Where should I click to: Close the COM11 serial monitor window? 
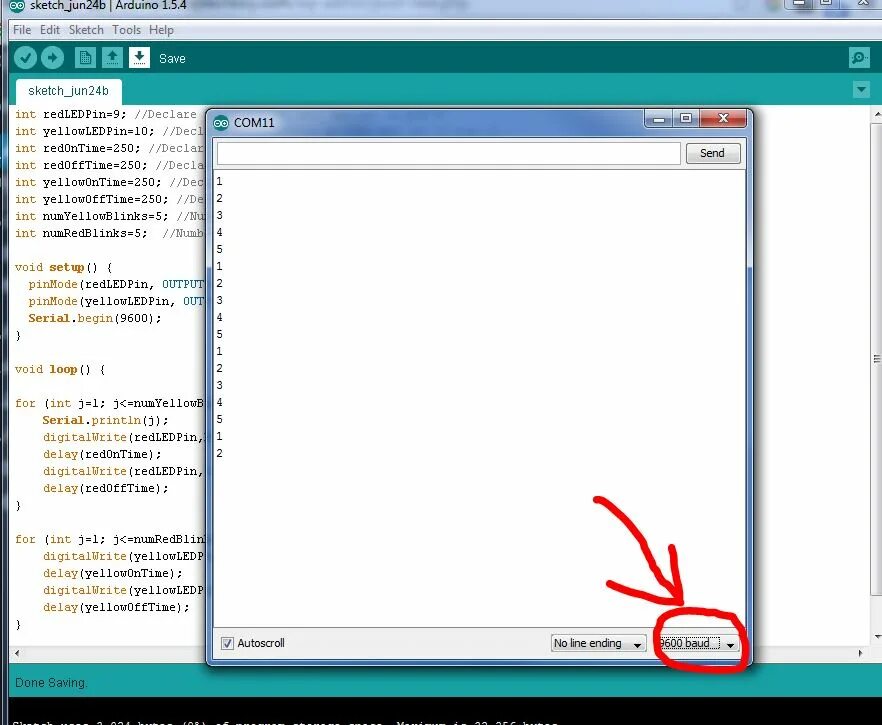pyautogui.click(x=723, y=119)
